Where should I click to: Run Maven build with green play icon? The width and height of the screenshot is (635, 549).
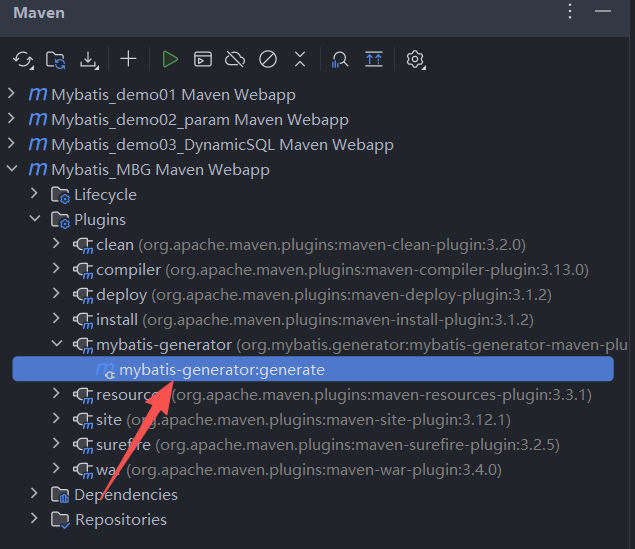point(170,60)
